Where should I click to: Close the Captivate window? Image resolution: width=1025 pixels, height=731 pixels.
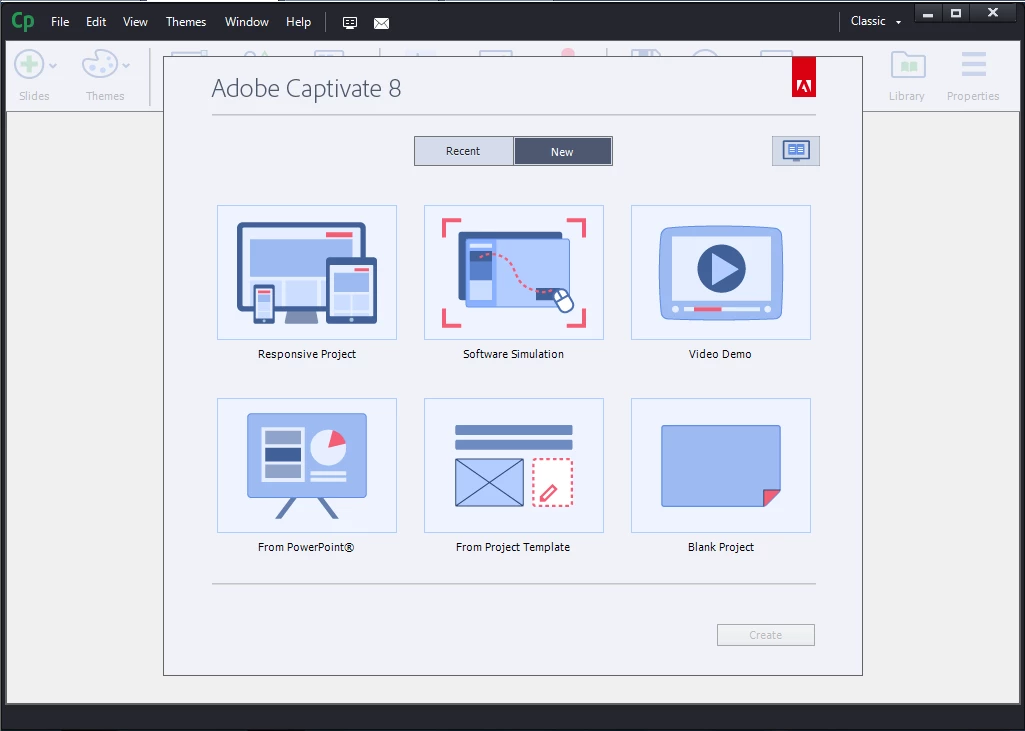(x=993, y=13)
